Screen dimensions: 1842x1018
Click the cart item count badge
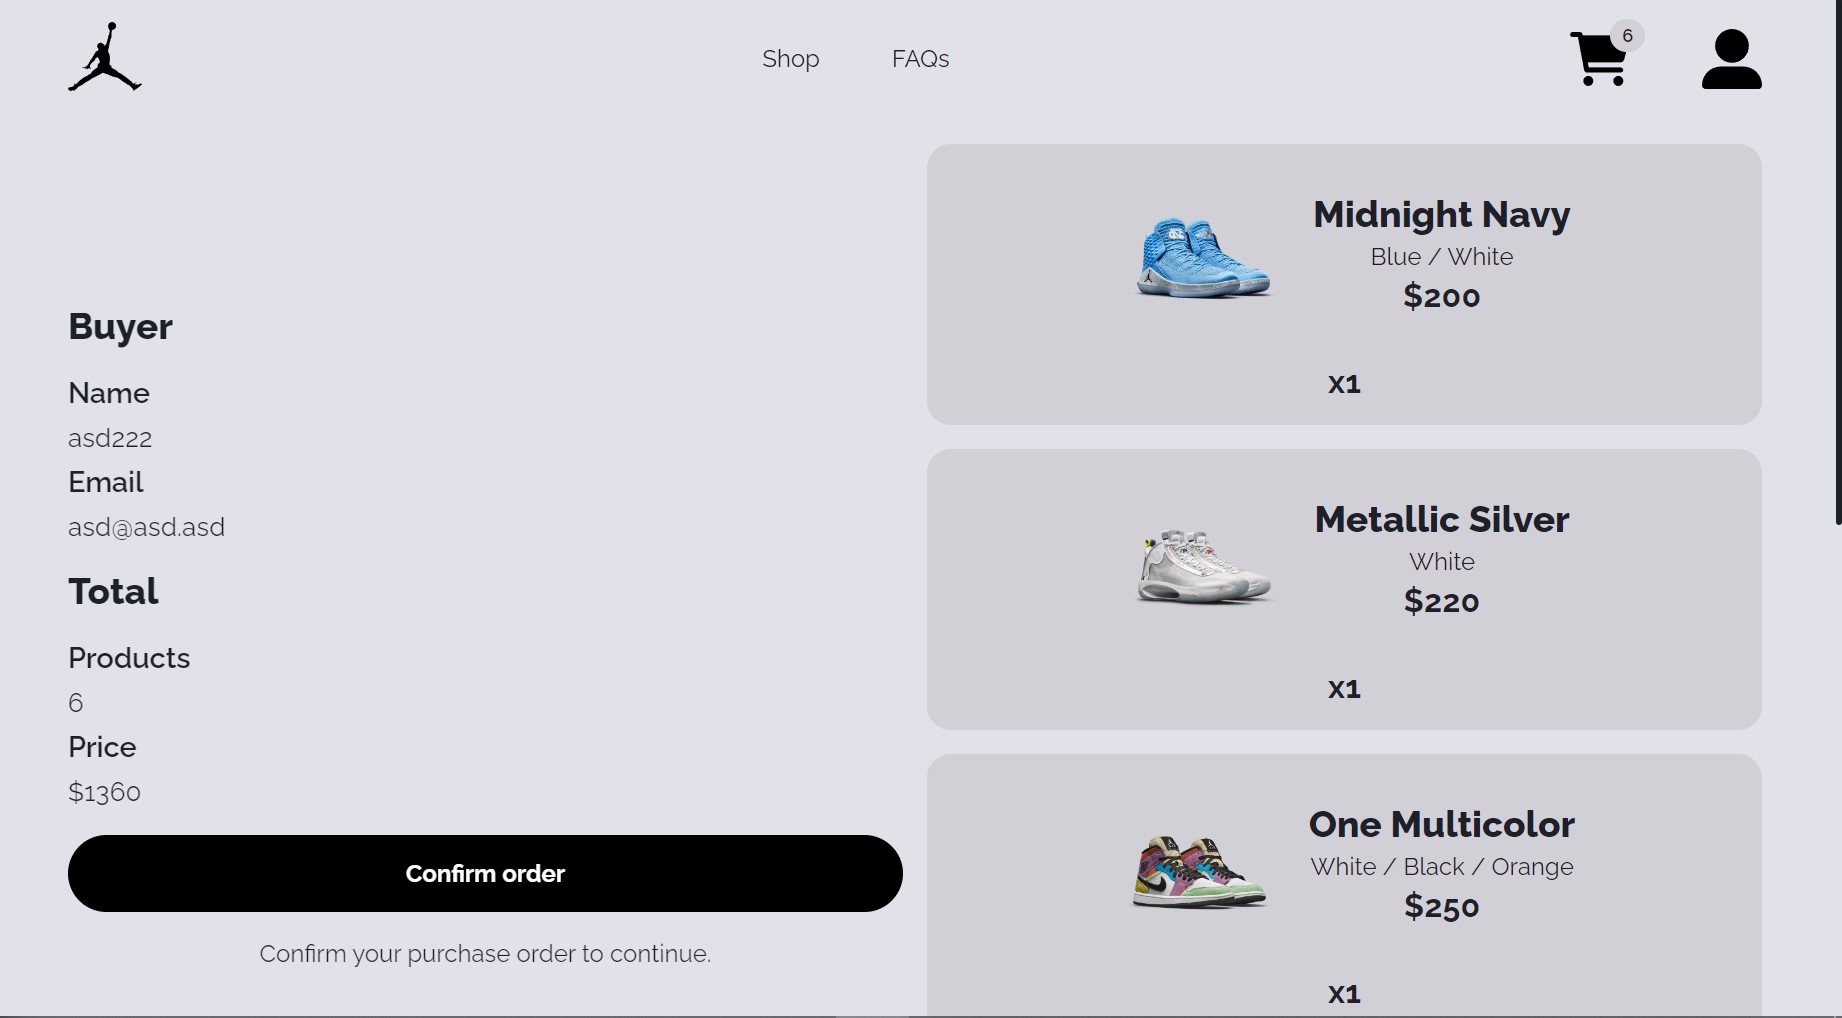(x=1627, y=36)
